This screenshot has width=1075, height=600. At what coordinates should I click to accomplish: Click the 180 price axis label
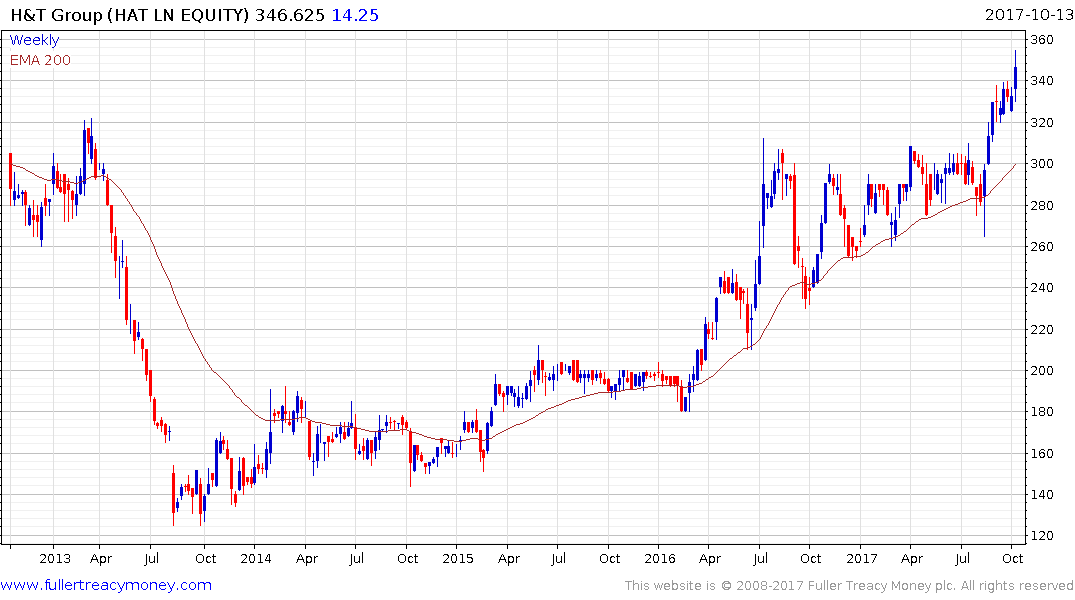[x=1042, y=411]
